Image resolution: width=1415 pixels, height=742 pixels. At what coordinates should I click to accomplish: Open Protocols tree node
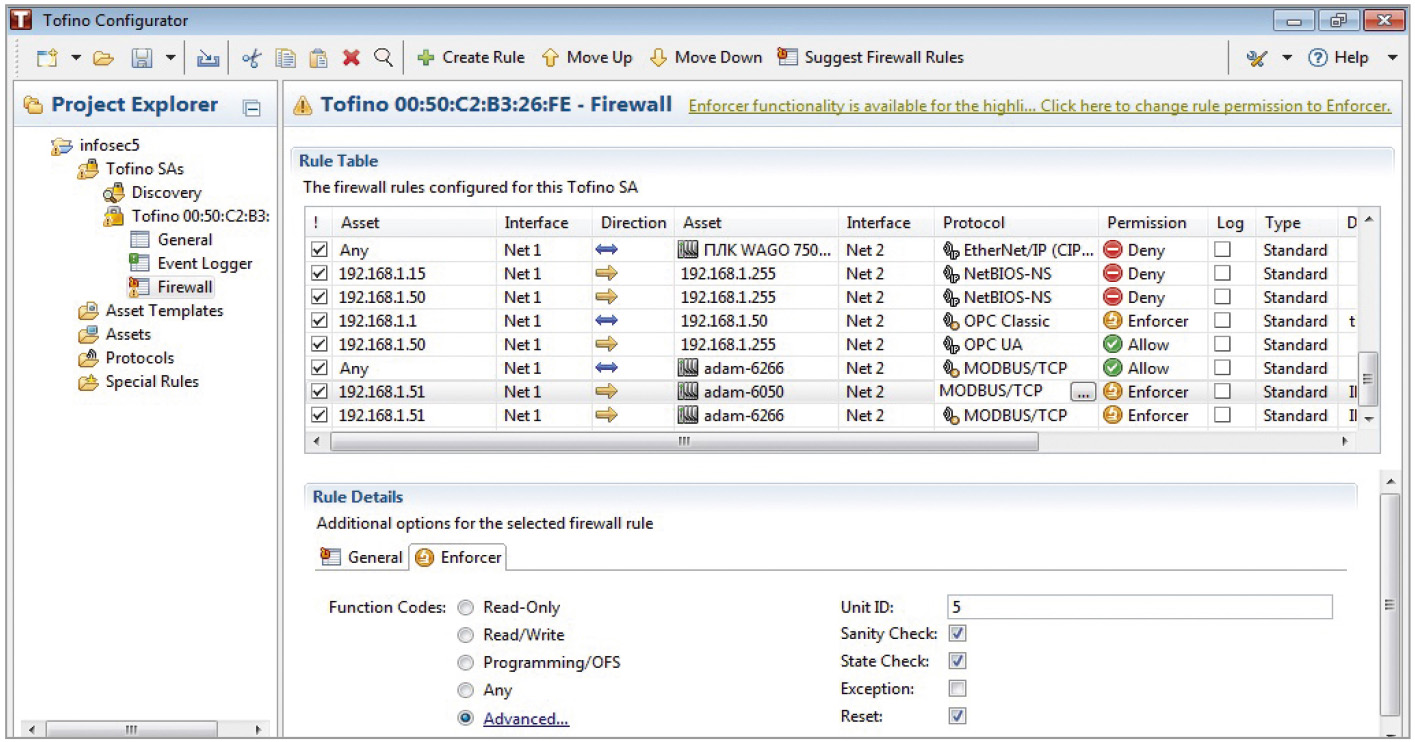click(139, 358)
